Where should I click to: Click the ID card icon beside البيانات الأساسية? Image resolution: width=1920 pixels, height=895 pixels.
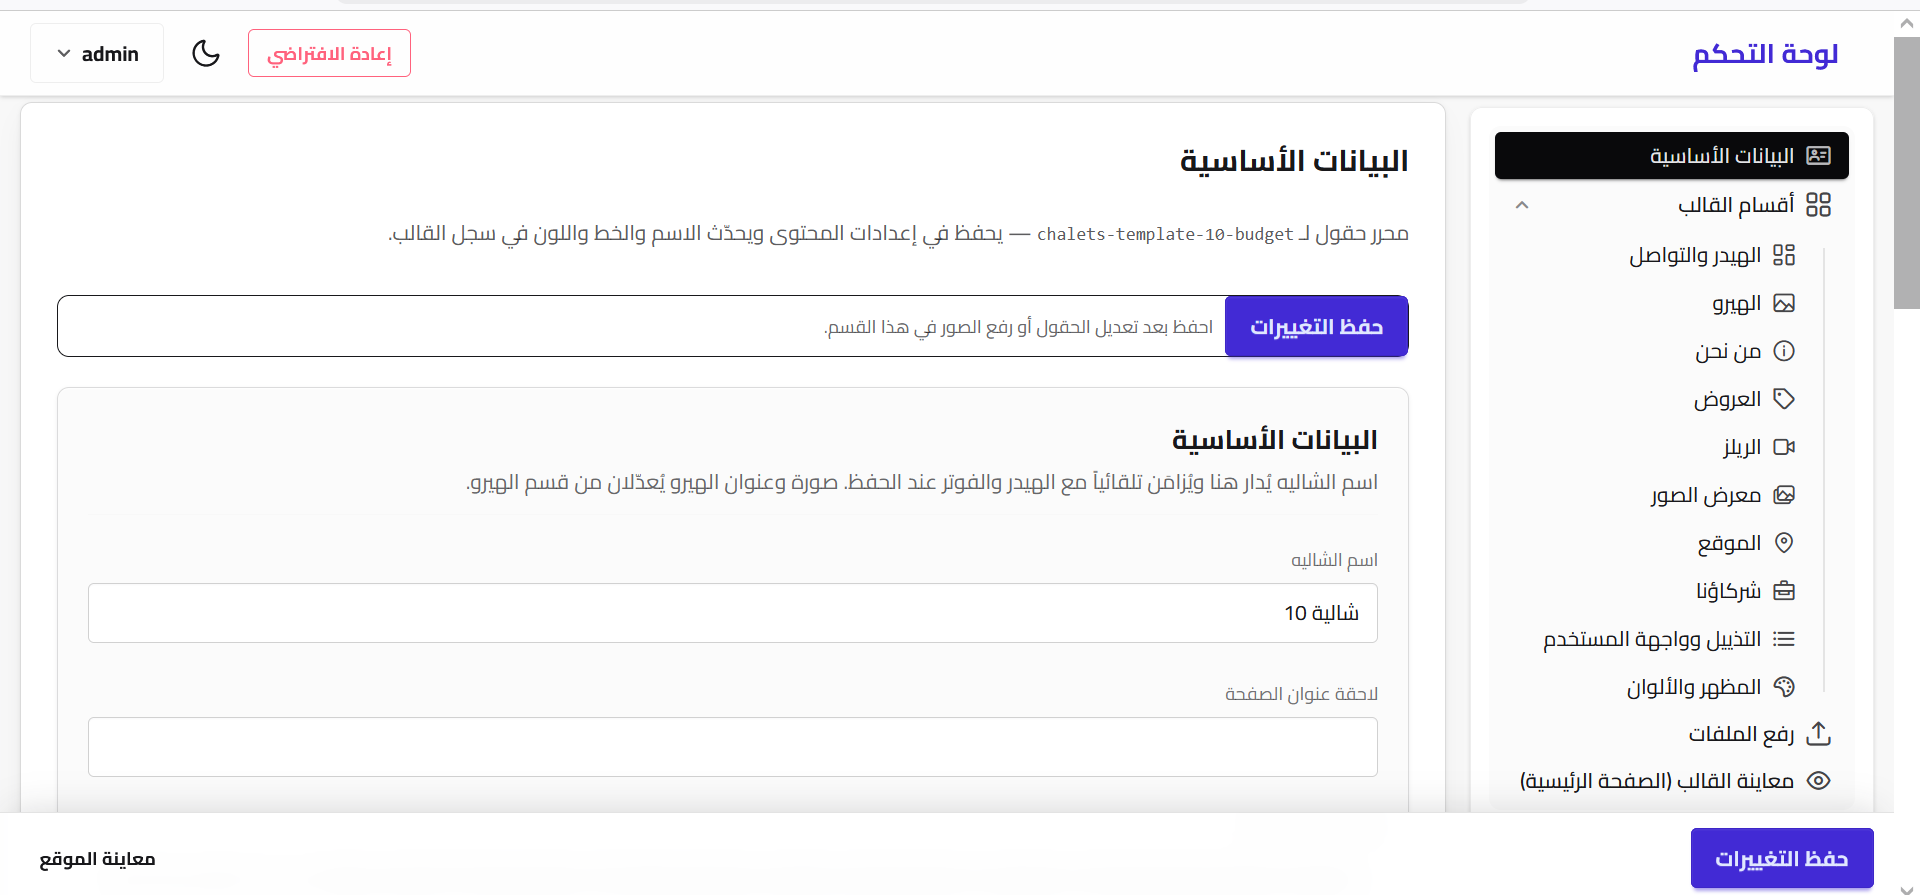pyautogui.click(x=1819, y=156)
